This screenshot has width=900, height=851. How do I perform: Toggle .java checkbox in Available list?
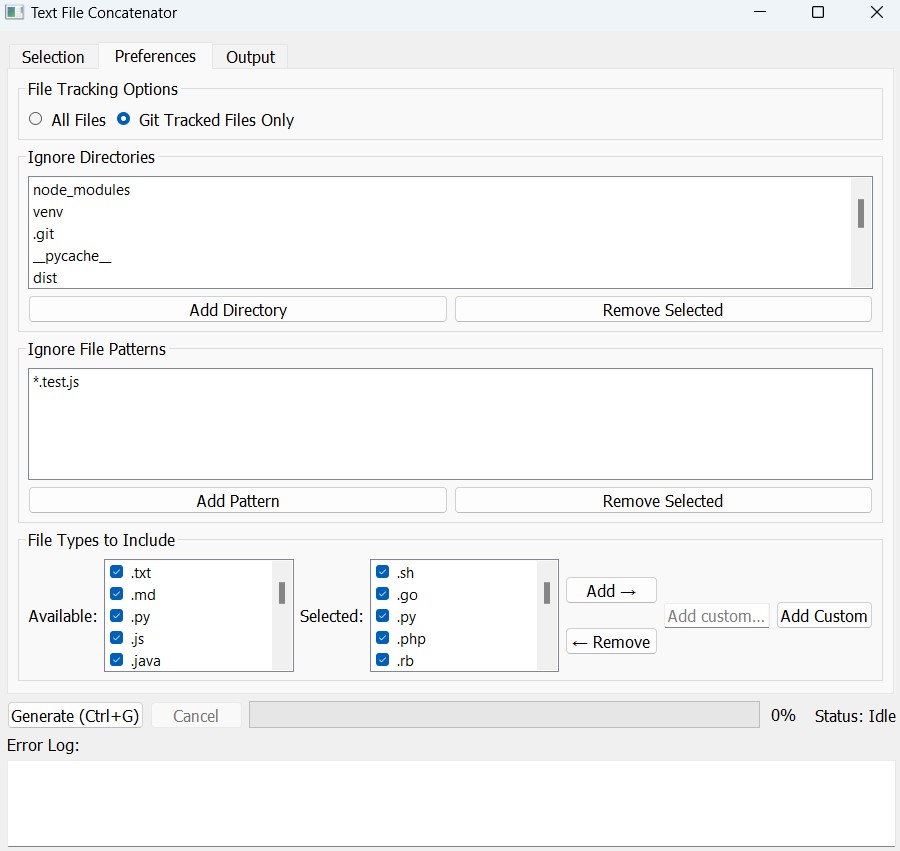(117, 660)
